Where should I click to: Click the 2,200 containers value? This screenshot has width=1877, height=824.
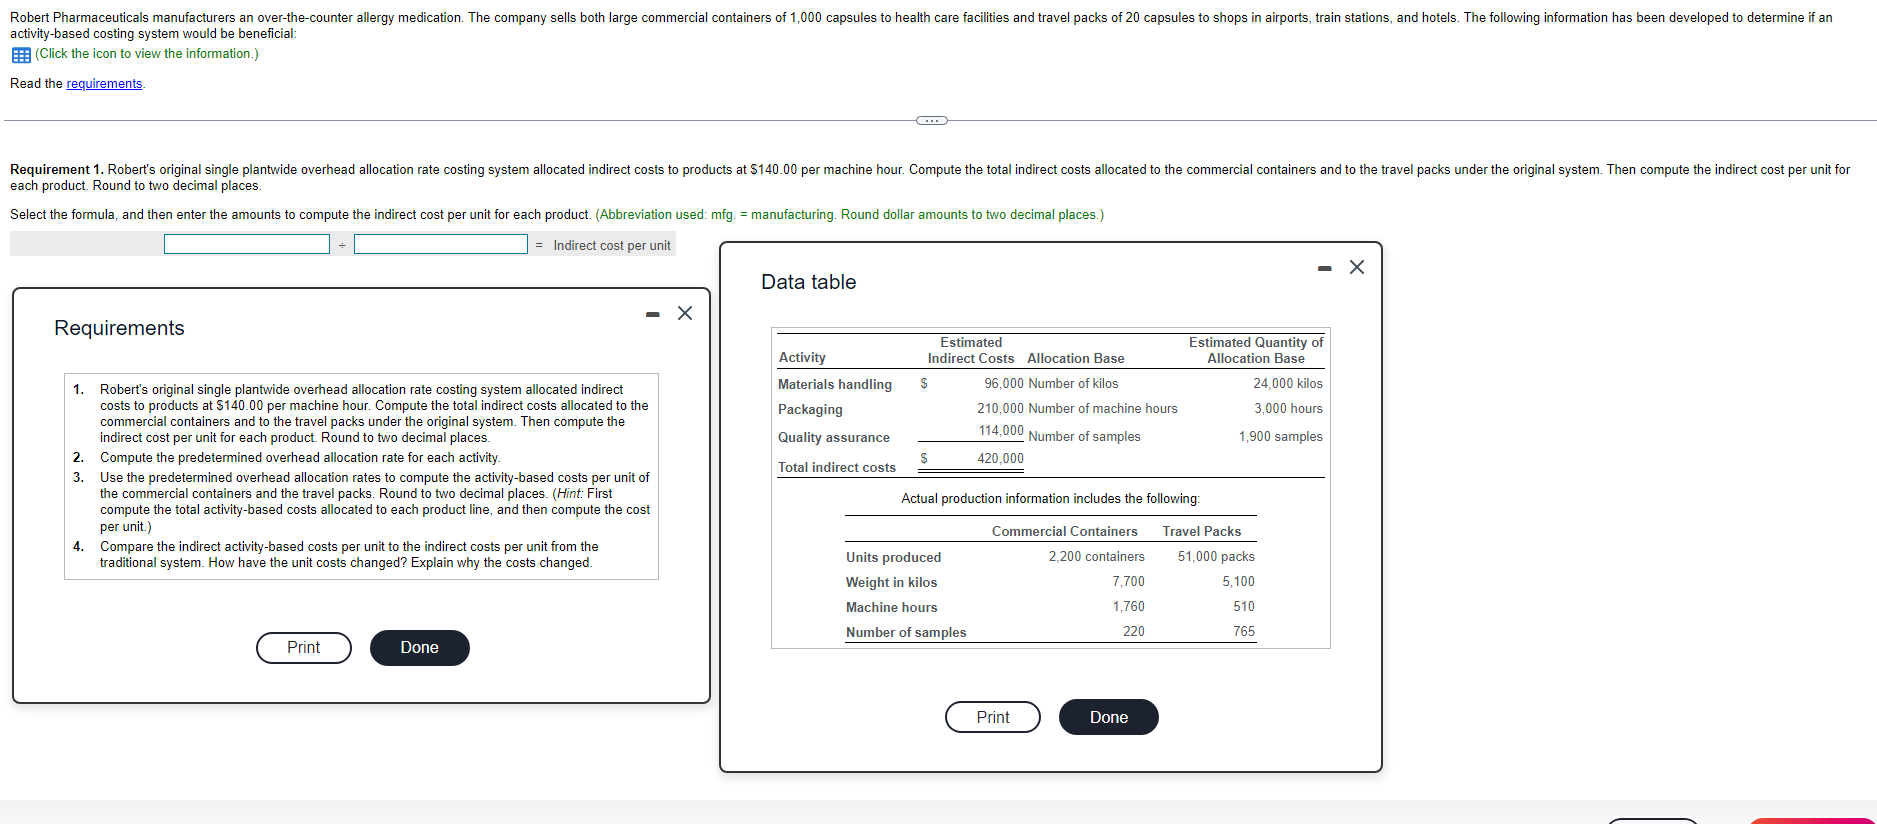click(x=1097, y=557)
